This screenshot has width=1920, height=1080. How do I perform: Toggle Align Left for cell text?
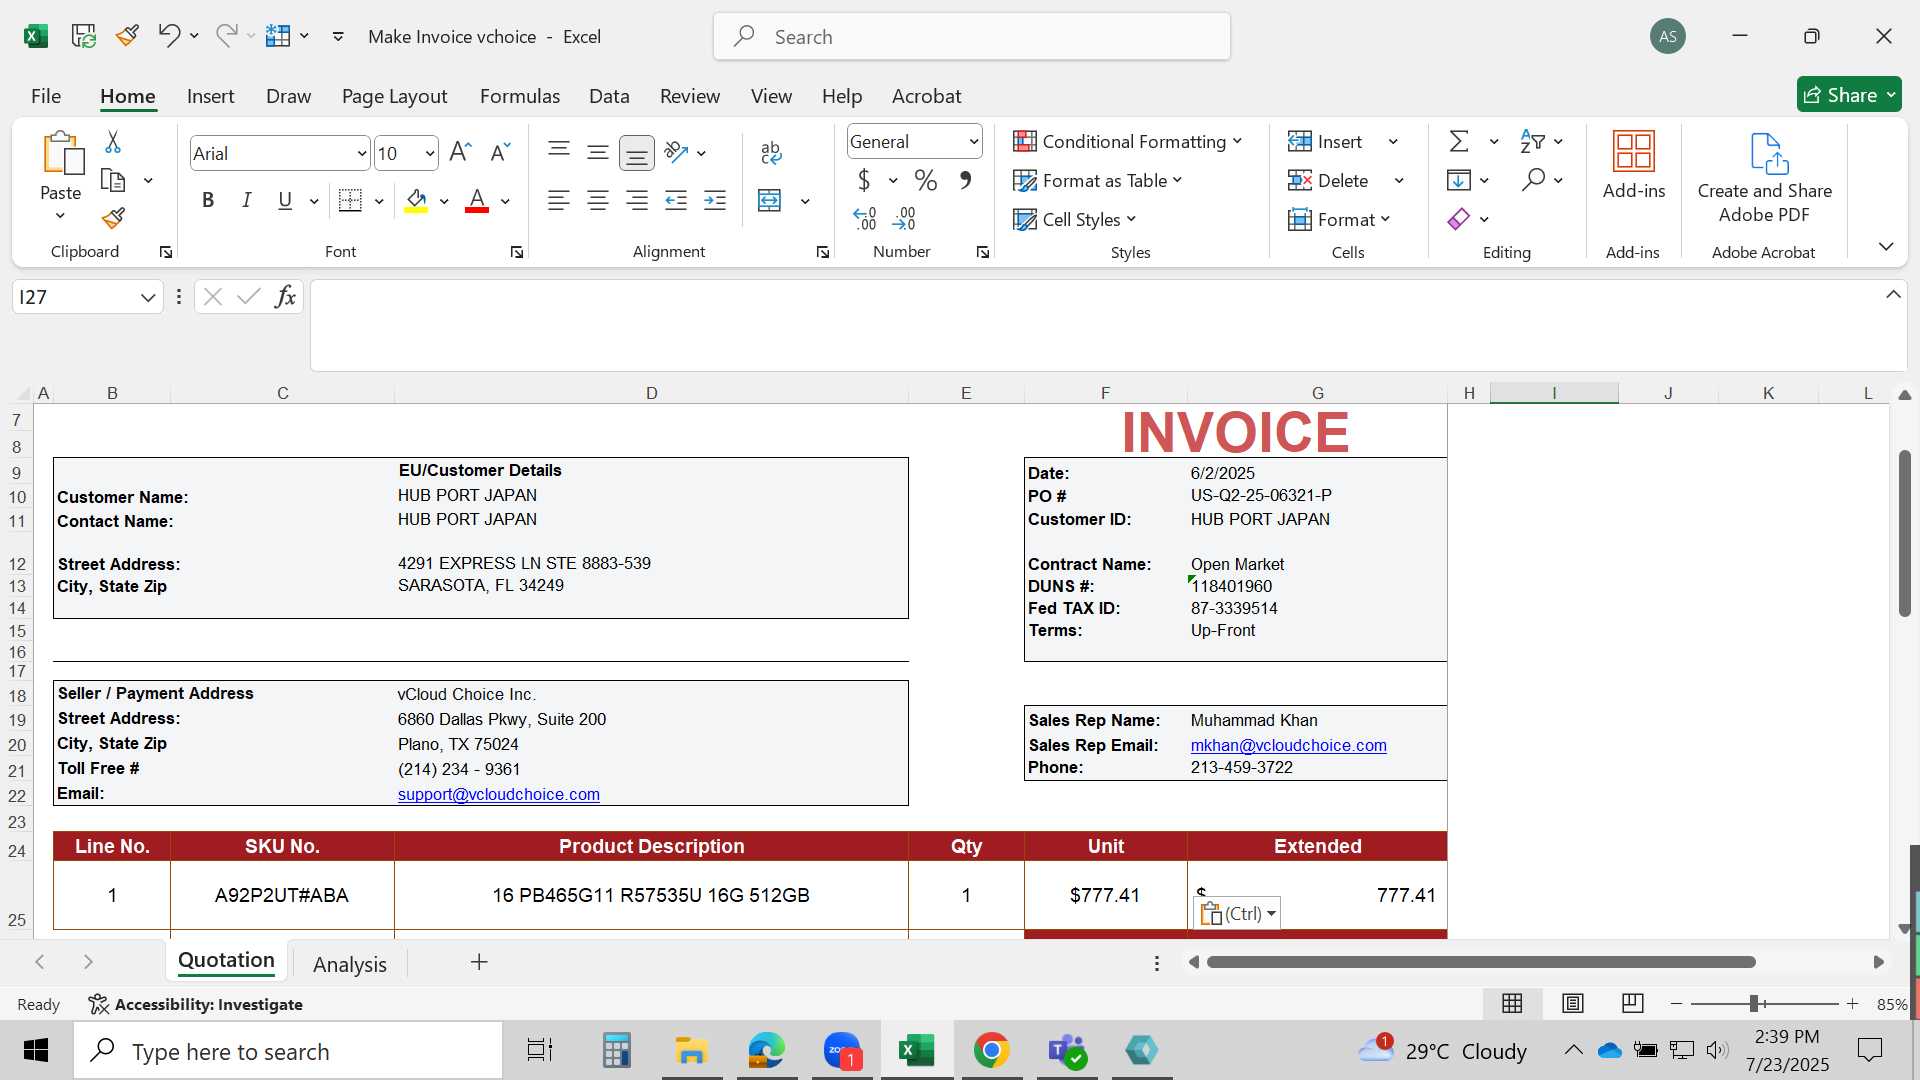(x=559, y=201)
